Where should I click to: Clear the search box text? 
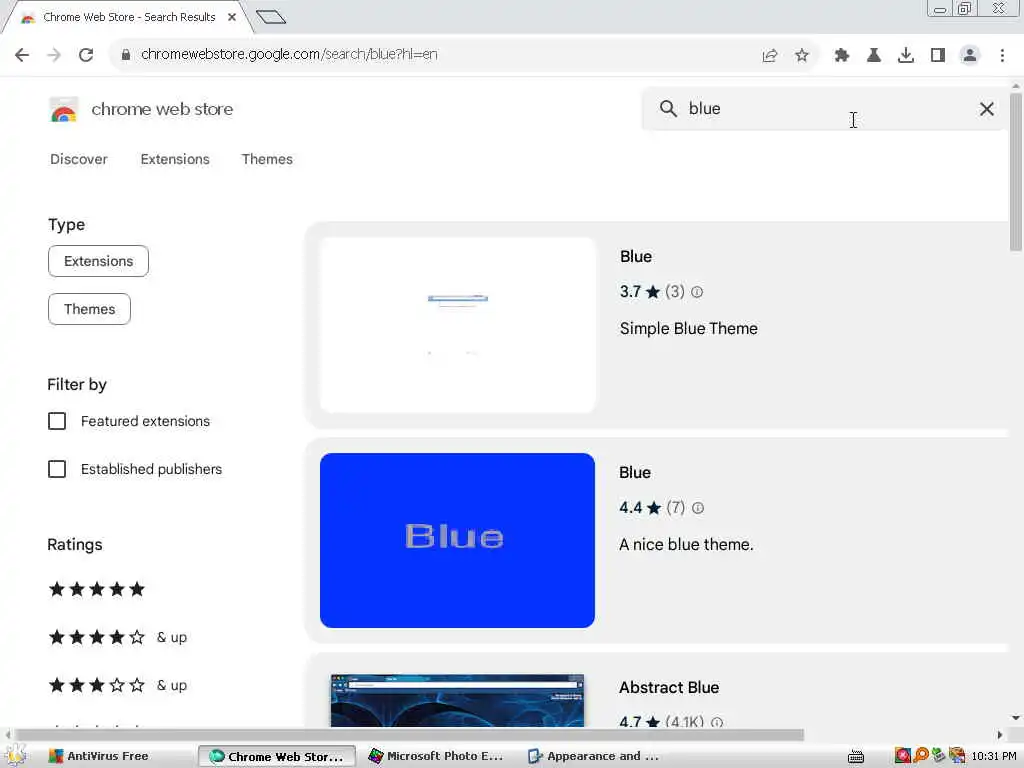987,109
